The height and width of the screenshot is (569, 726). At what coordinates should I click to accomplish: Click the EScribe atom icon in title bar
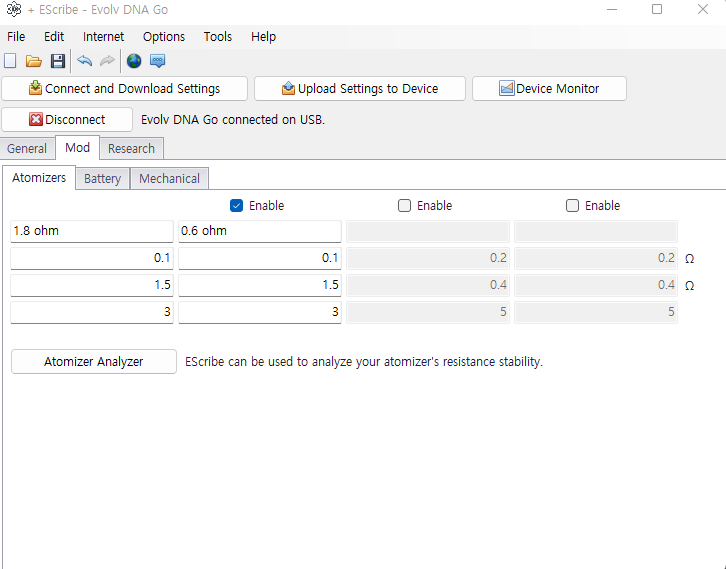[x=13, y=9]
